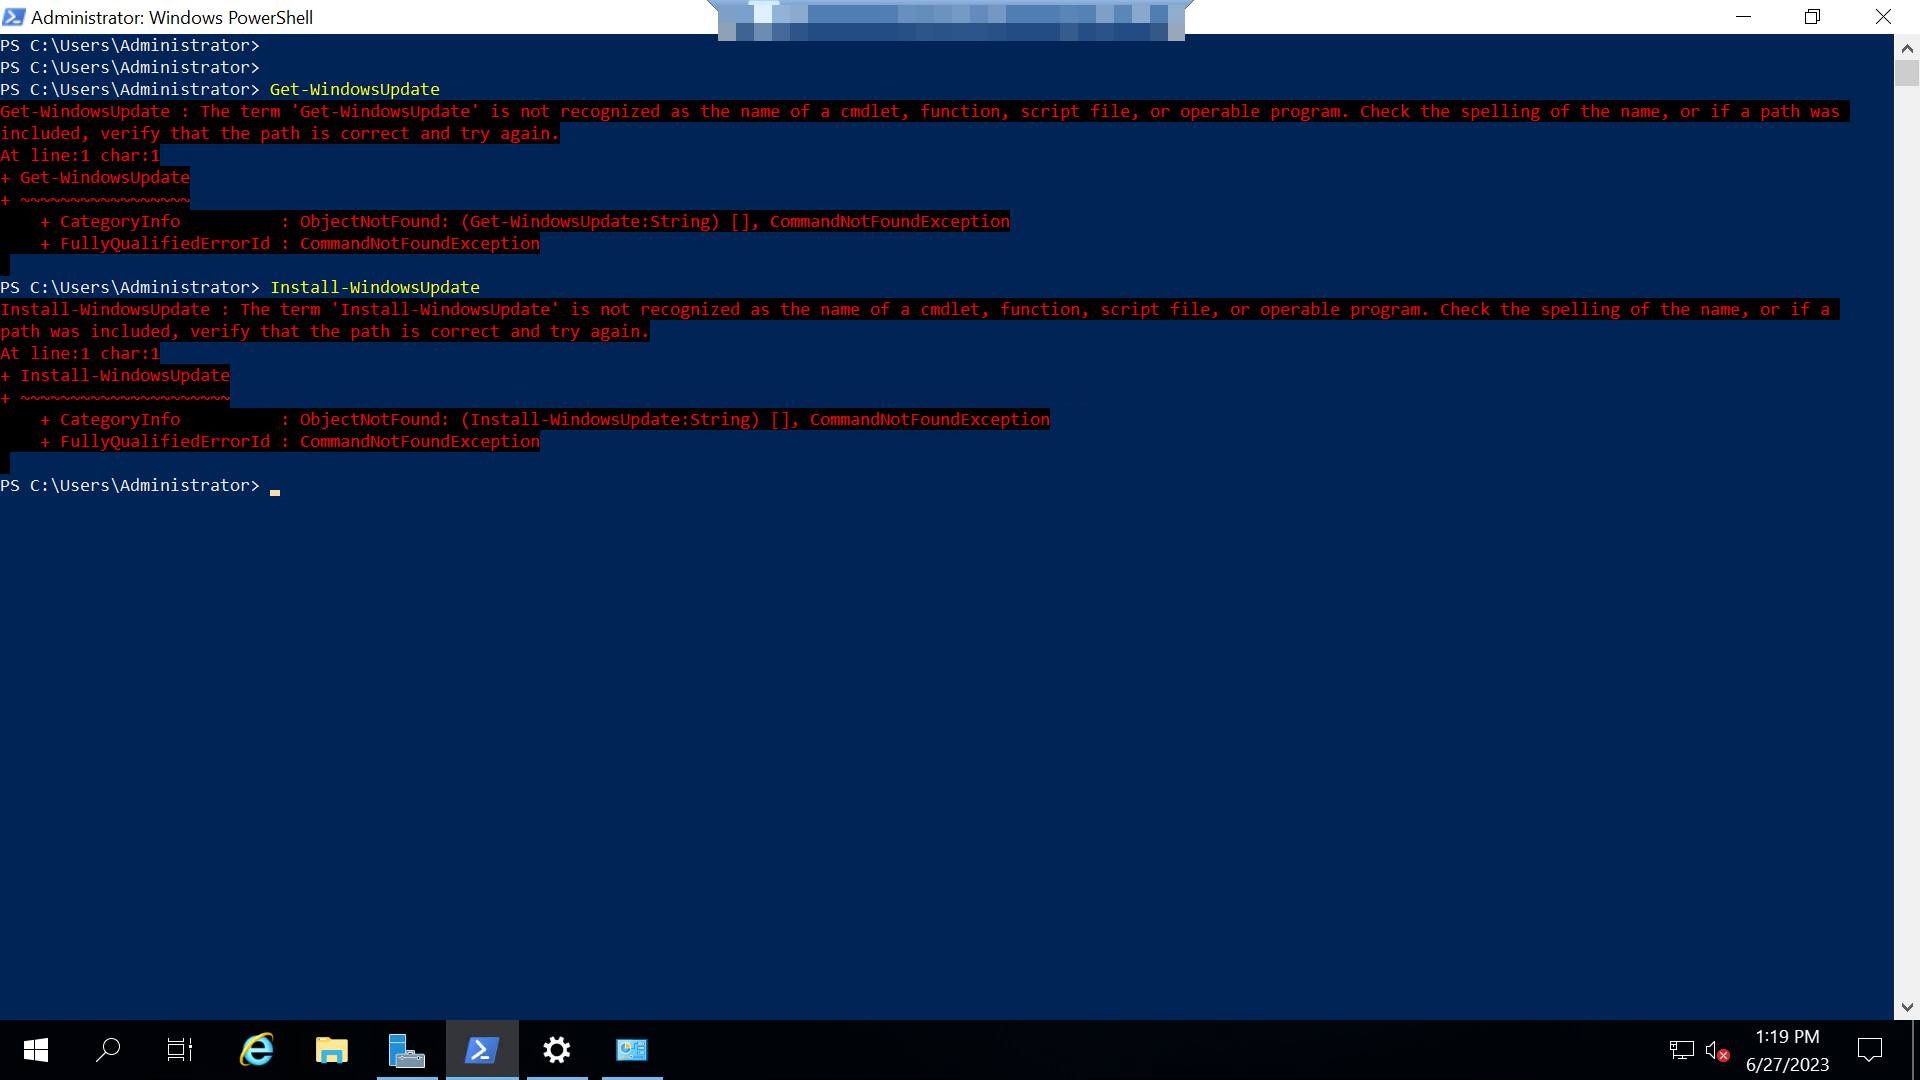This screenshot has width=1920, height=1080.
Task: Open Task View from taskbar
Action: point(180,1050)
